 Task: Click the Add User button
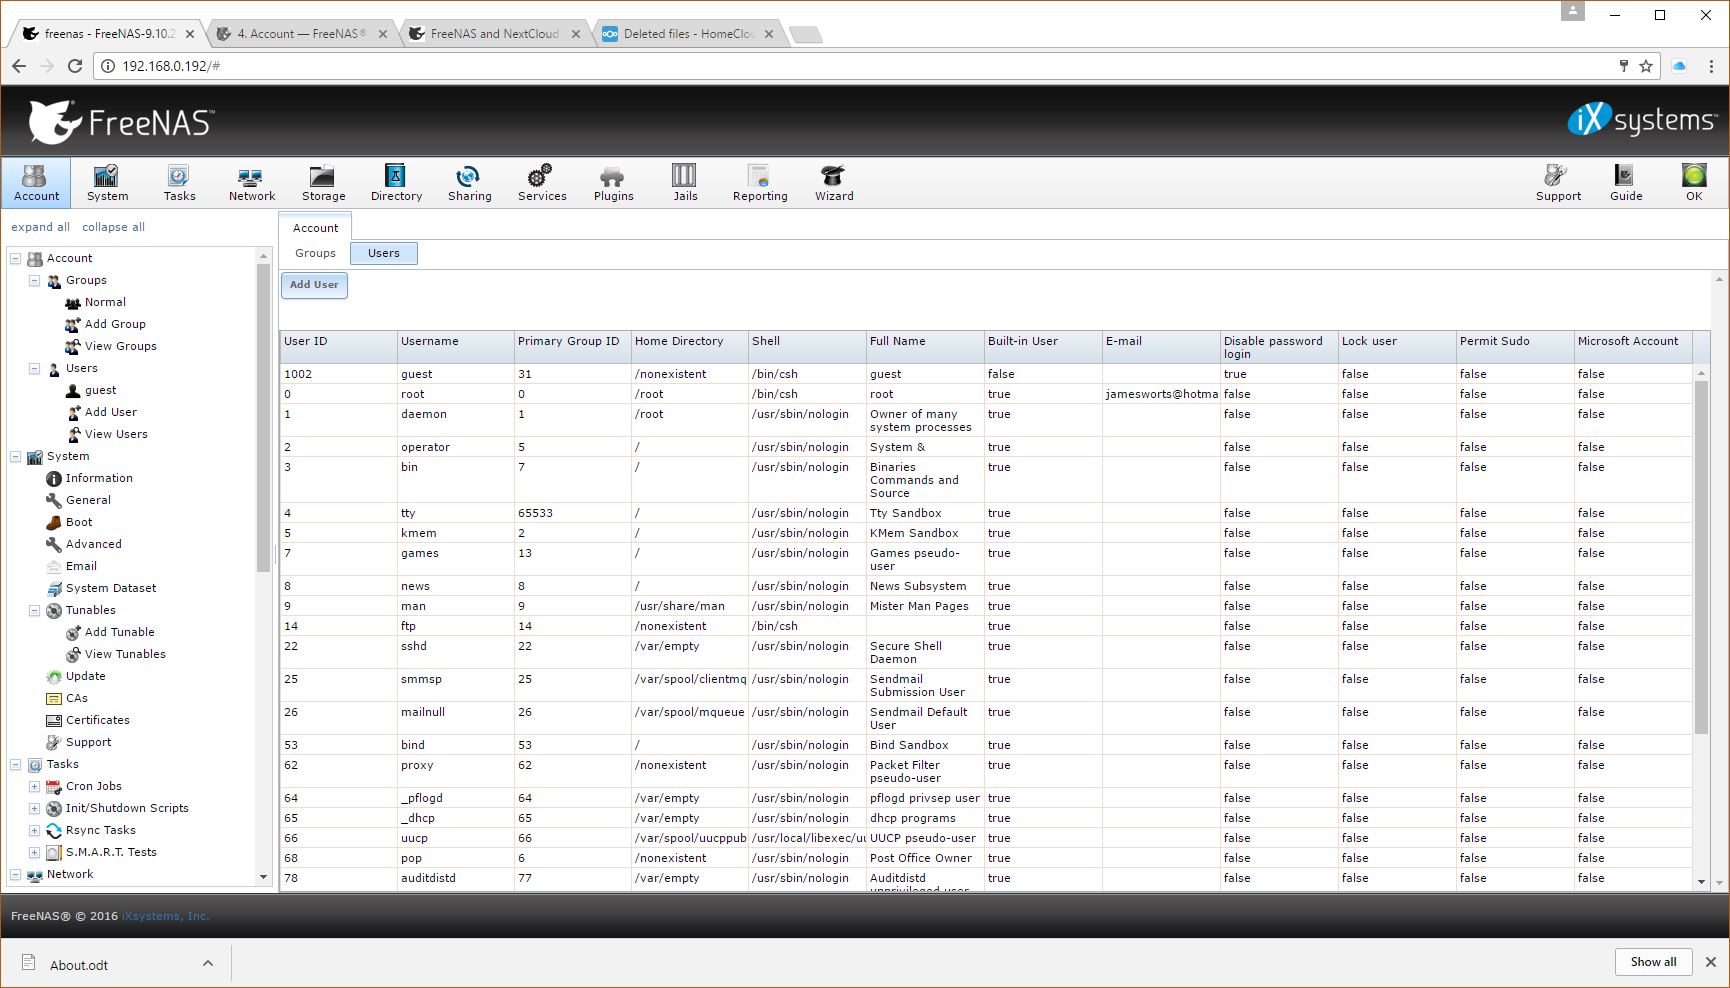(314, 285)
